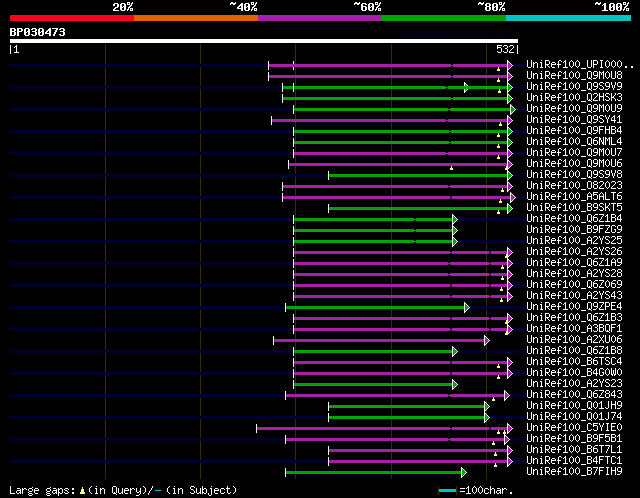Click the =100char. scale label

pos(486,490)
